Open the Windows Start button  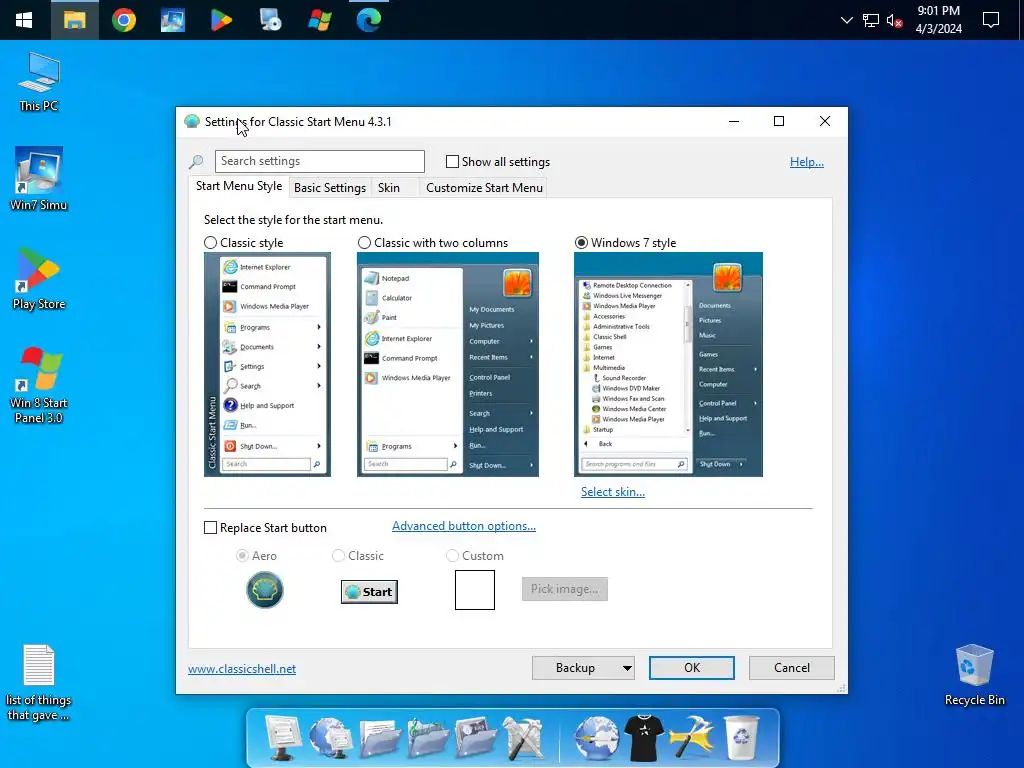pyautogui.click(x=24, y=20)
